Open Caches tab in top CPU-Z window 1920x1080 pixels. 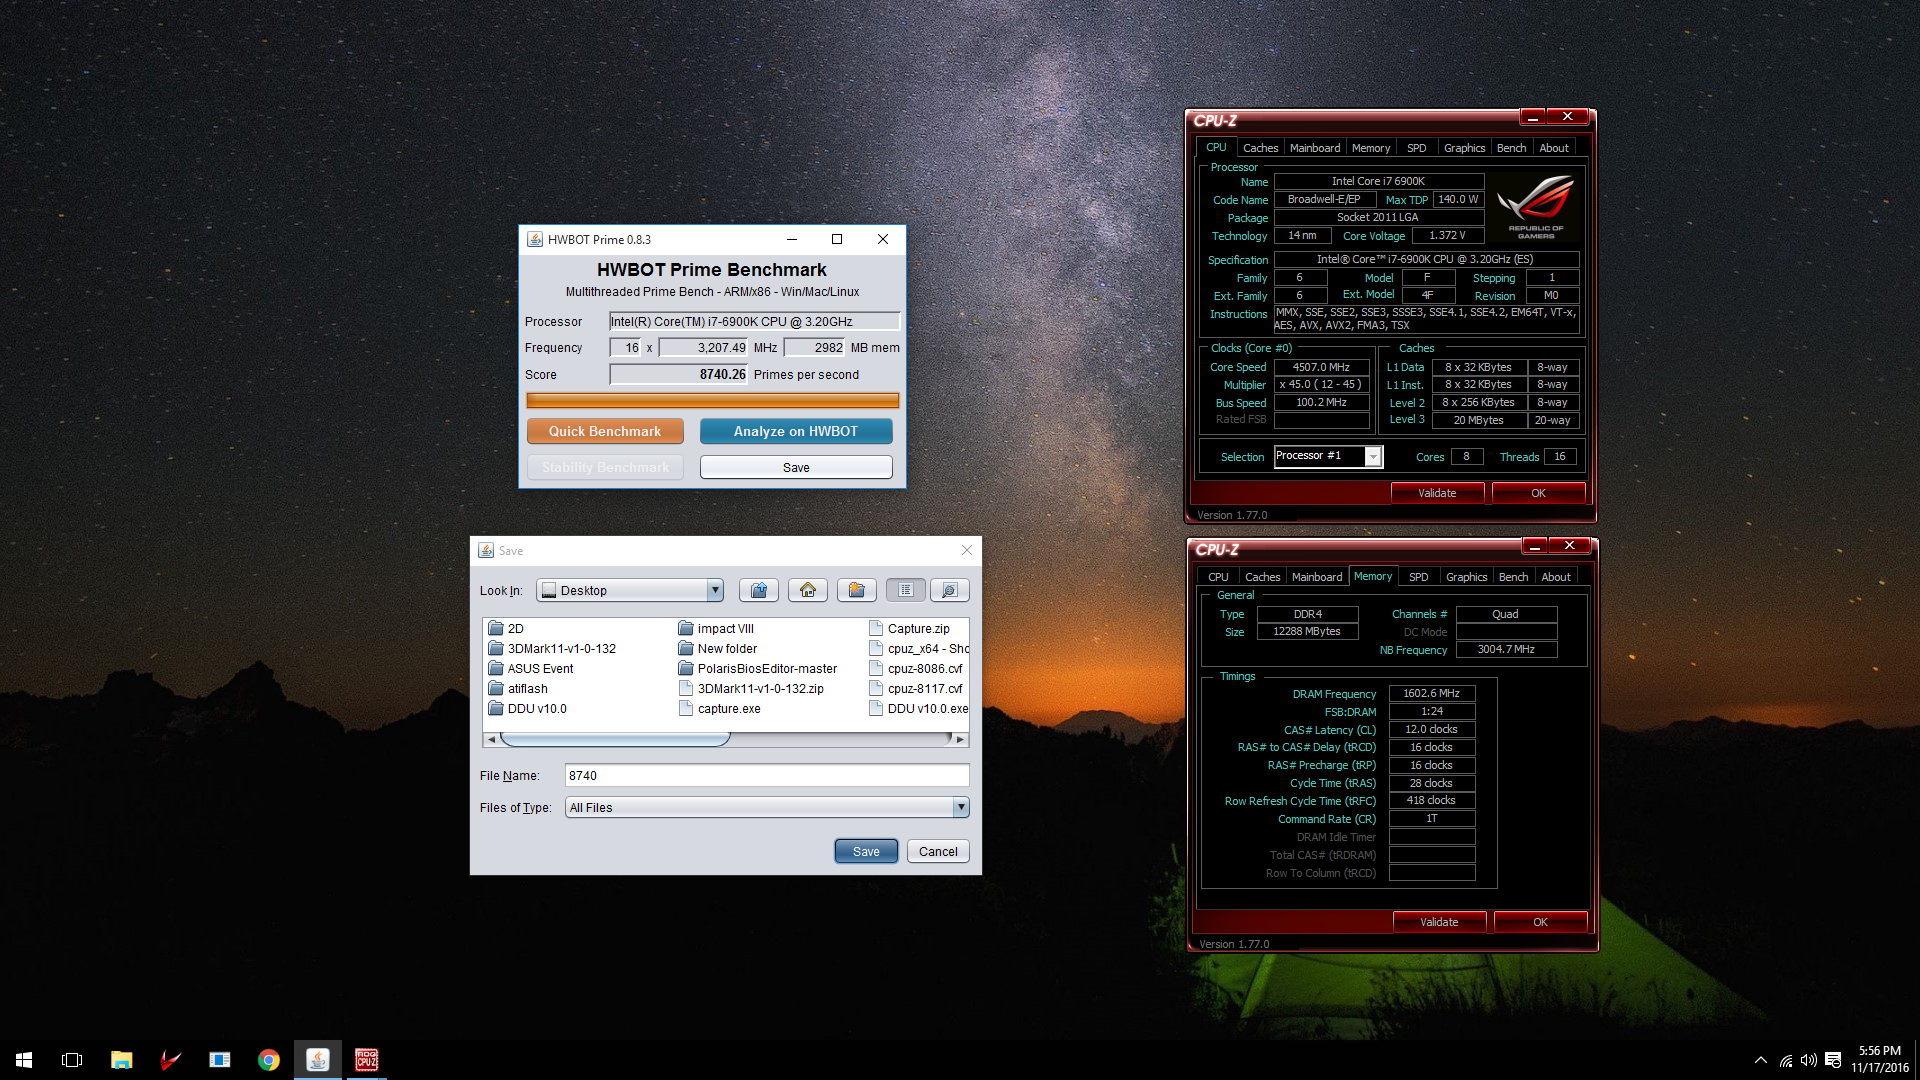tap(1260, 148)
